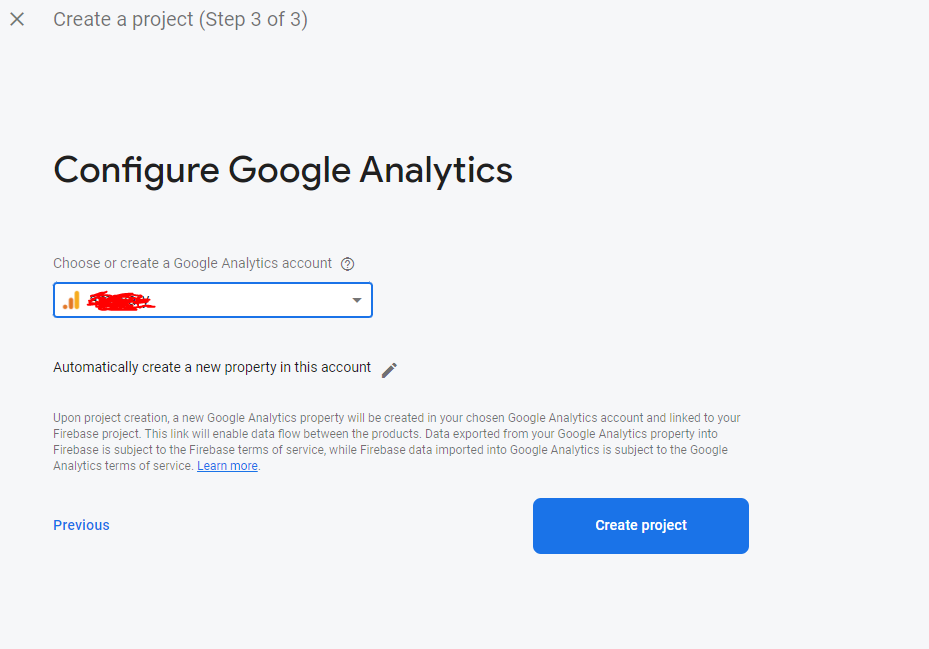The height and width of the screenshot is (649, 929).
Task: Go back using the Previous link
Action: 81,525
